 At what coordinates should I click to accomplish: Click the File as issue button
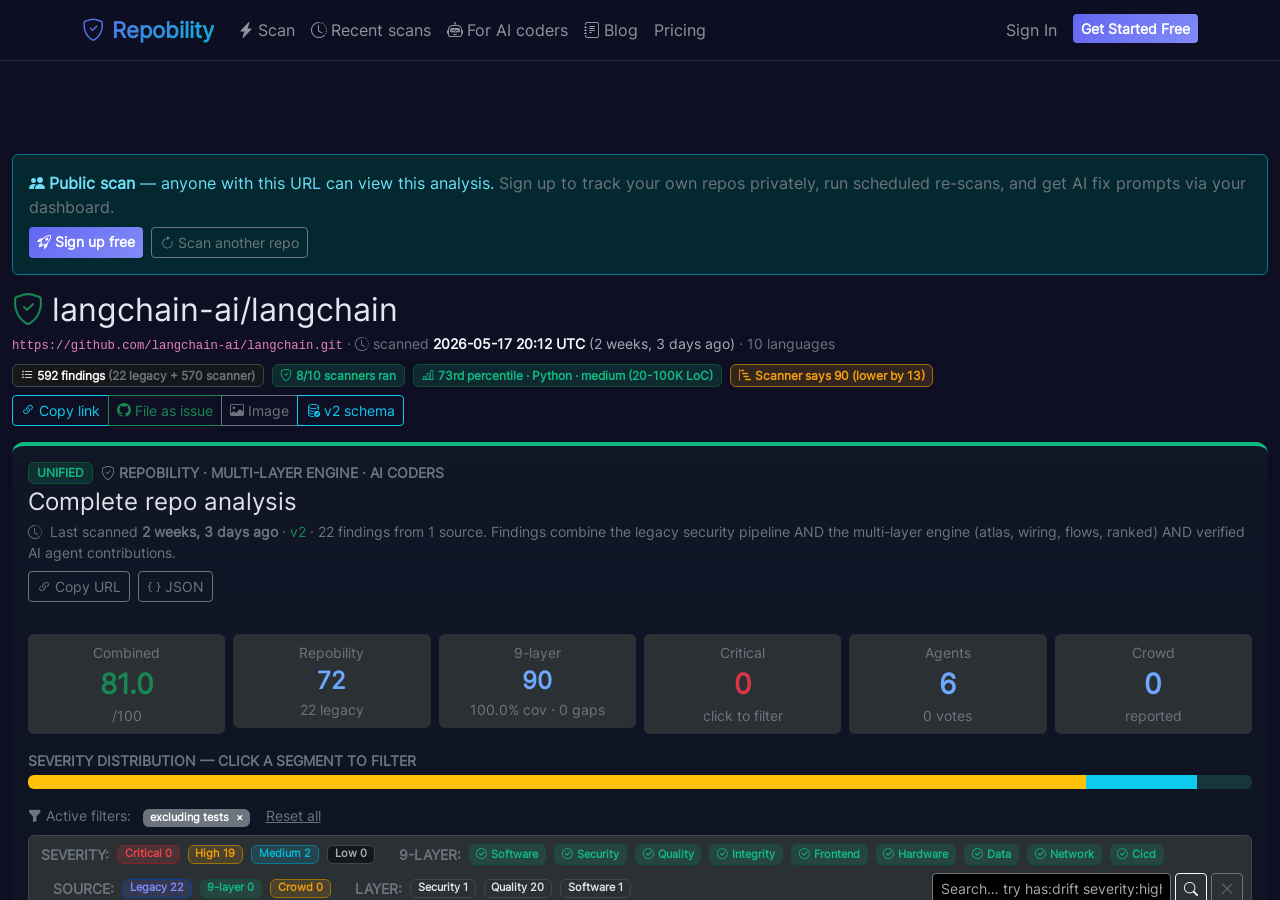click(165, 410)
